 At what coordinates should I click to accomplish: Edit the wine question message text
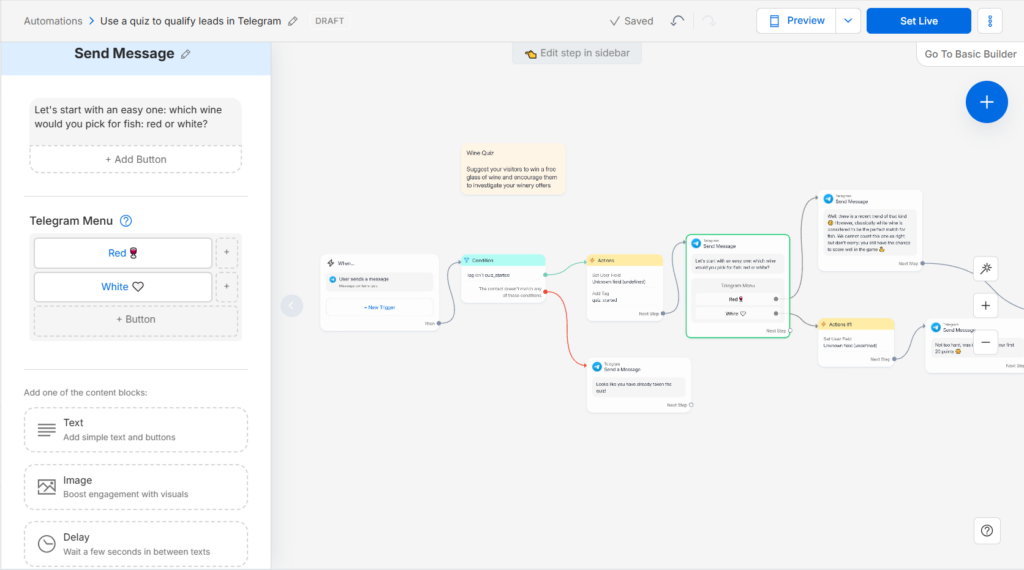(x=136, y=117)
